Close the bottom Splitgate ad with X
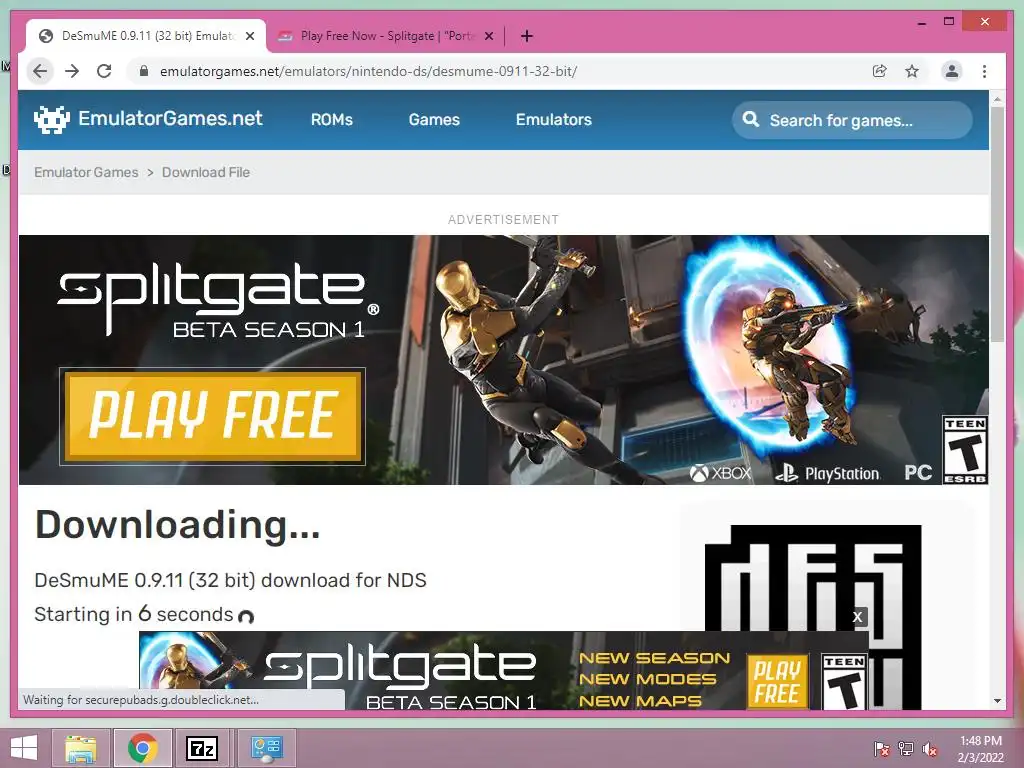 point(857,616)
